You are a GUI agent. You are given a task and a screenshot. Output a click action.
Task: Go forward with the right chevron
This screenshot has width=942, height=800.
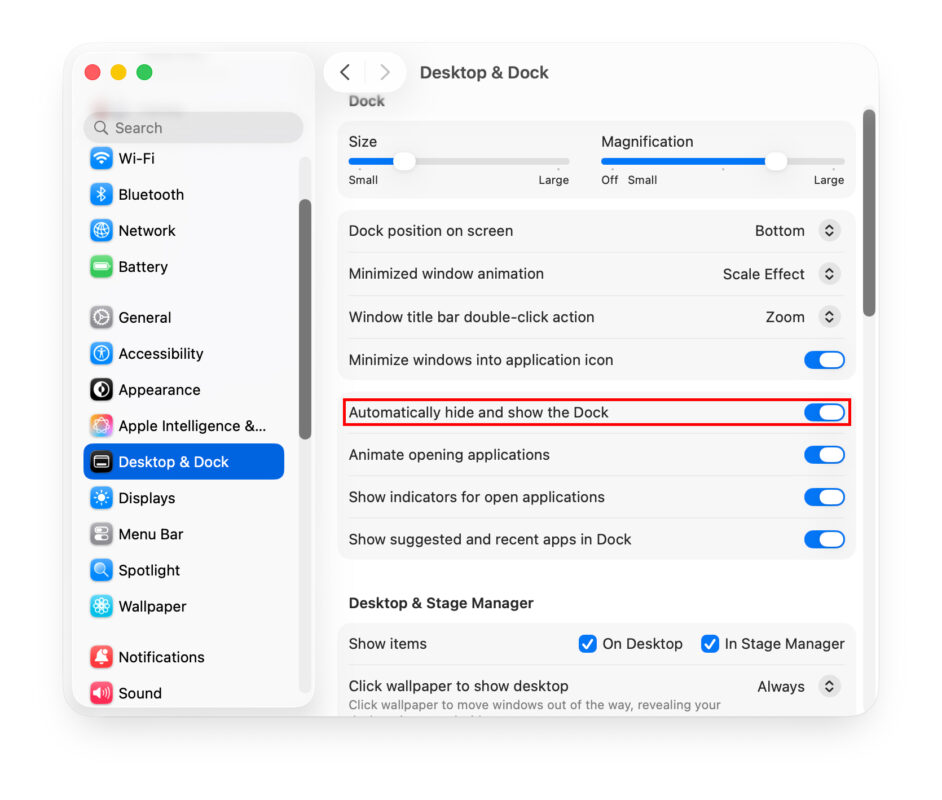(385, 73)
